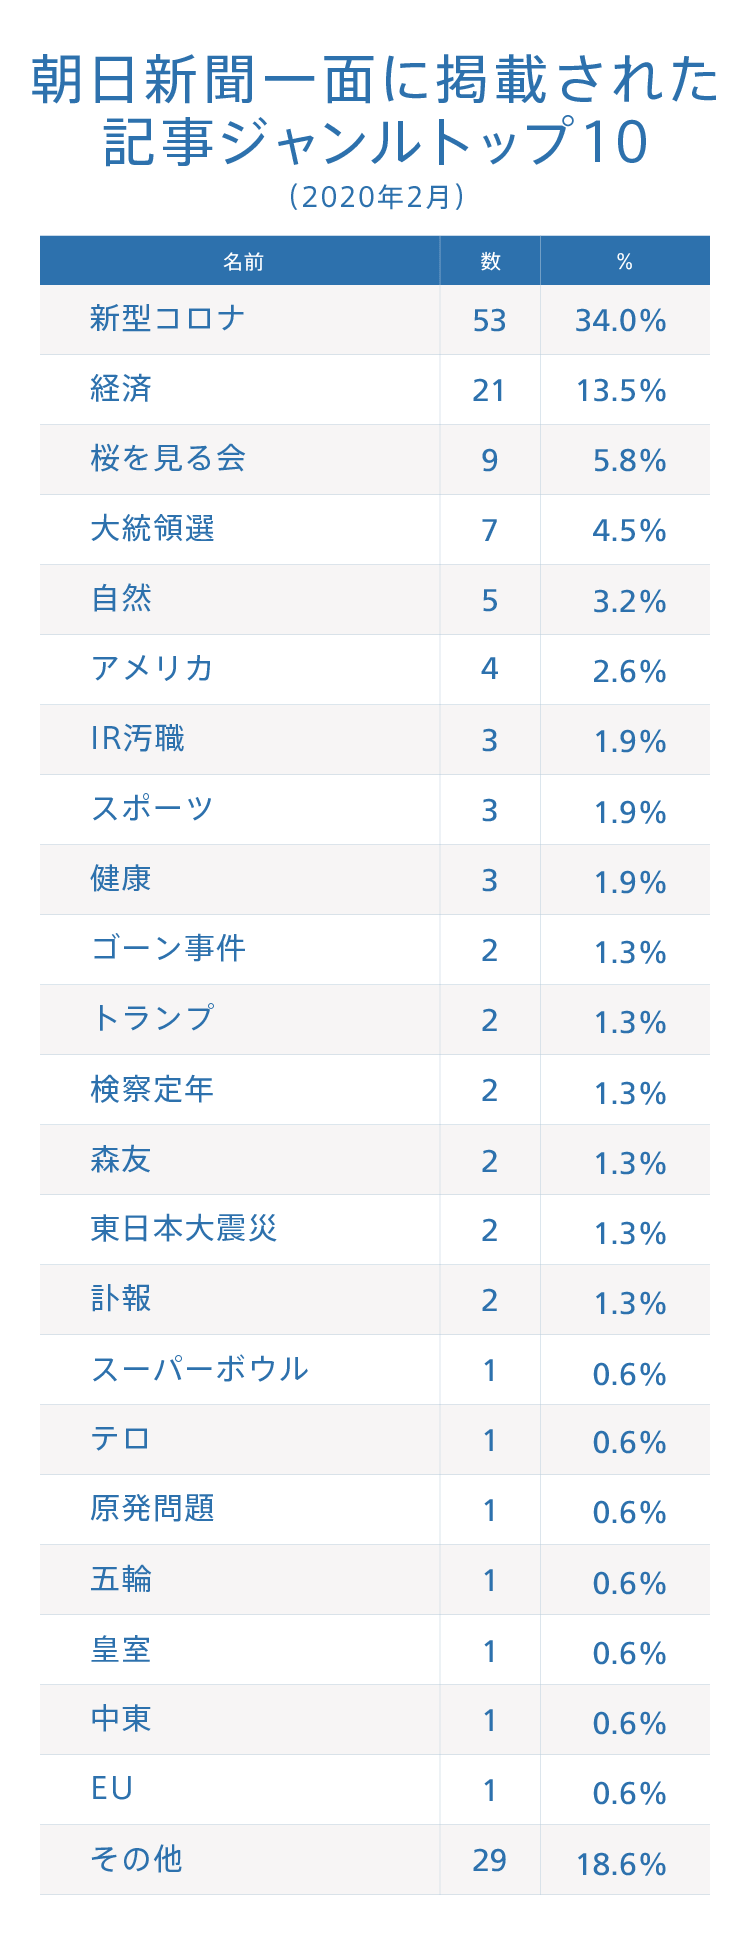
Task: Click the 自然 genre cell
Action: [x=121, y=599]
